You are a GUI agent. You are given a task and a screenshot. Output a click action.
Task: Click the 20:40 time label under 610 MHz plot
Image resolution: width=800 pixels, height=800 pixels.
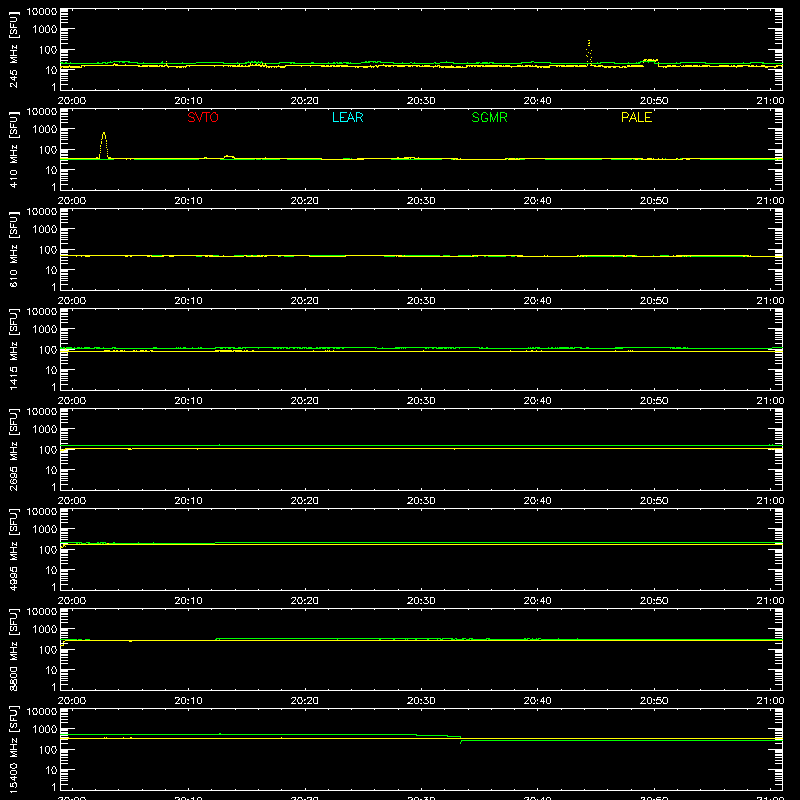pos(537,301)
